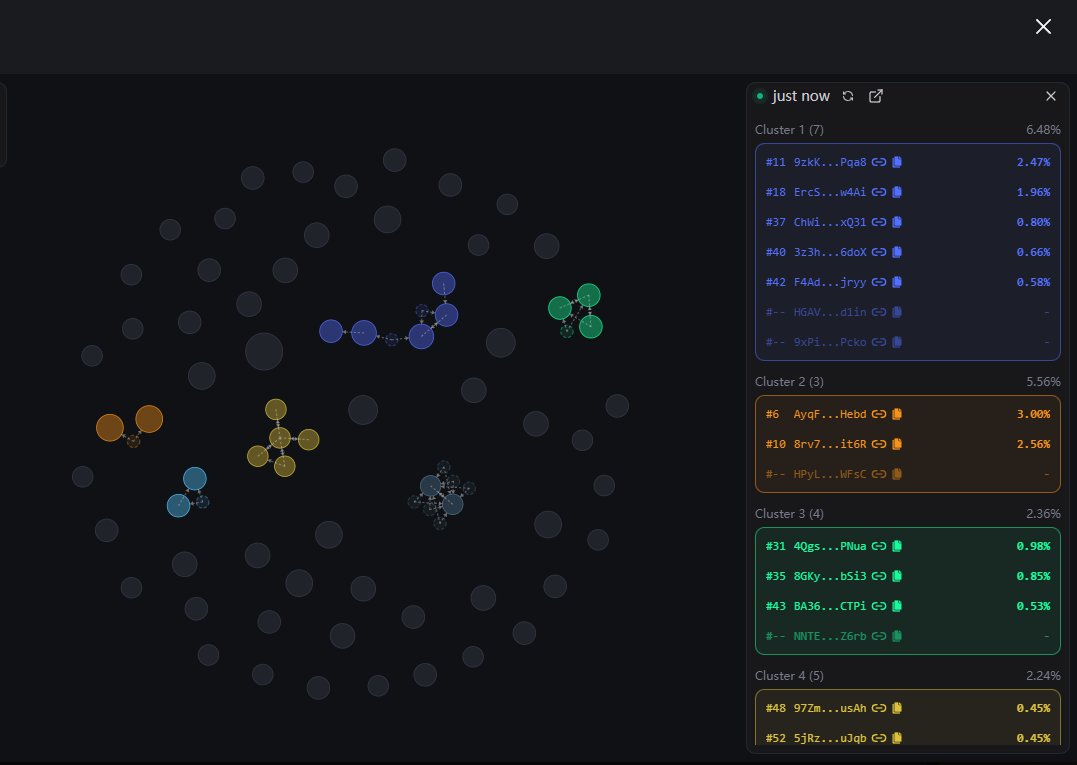Close the cluster list side panel
This screenshot has height=765, width=1077.
[x=1051, y=96]
